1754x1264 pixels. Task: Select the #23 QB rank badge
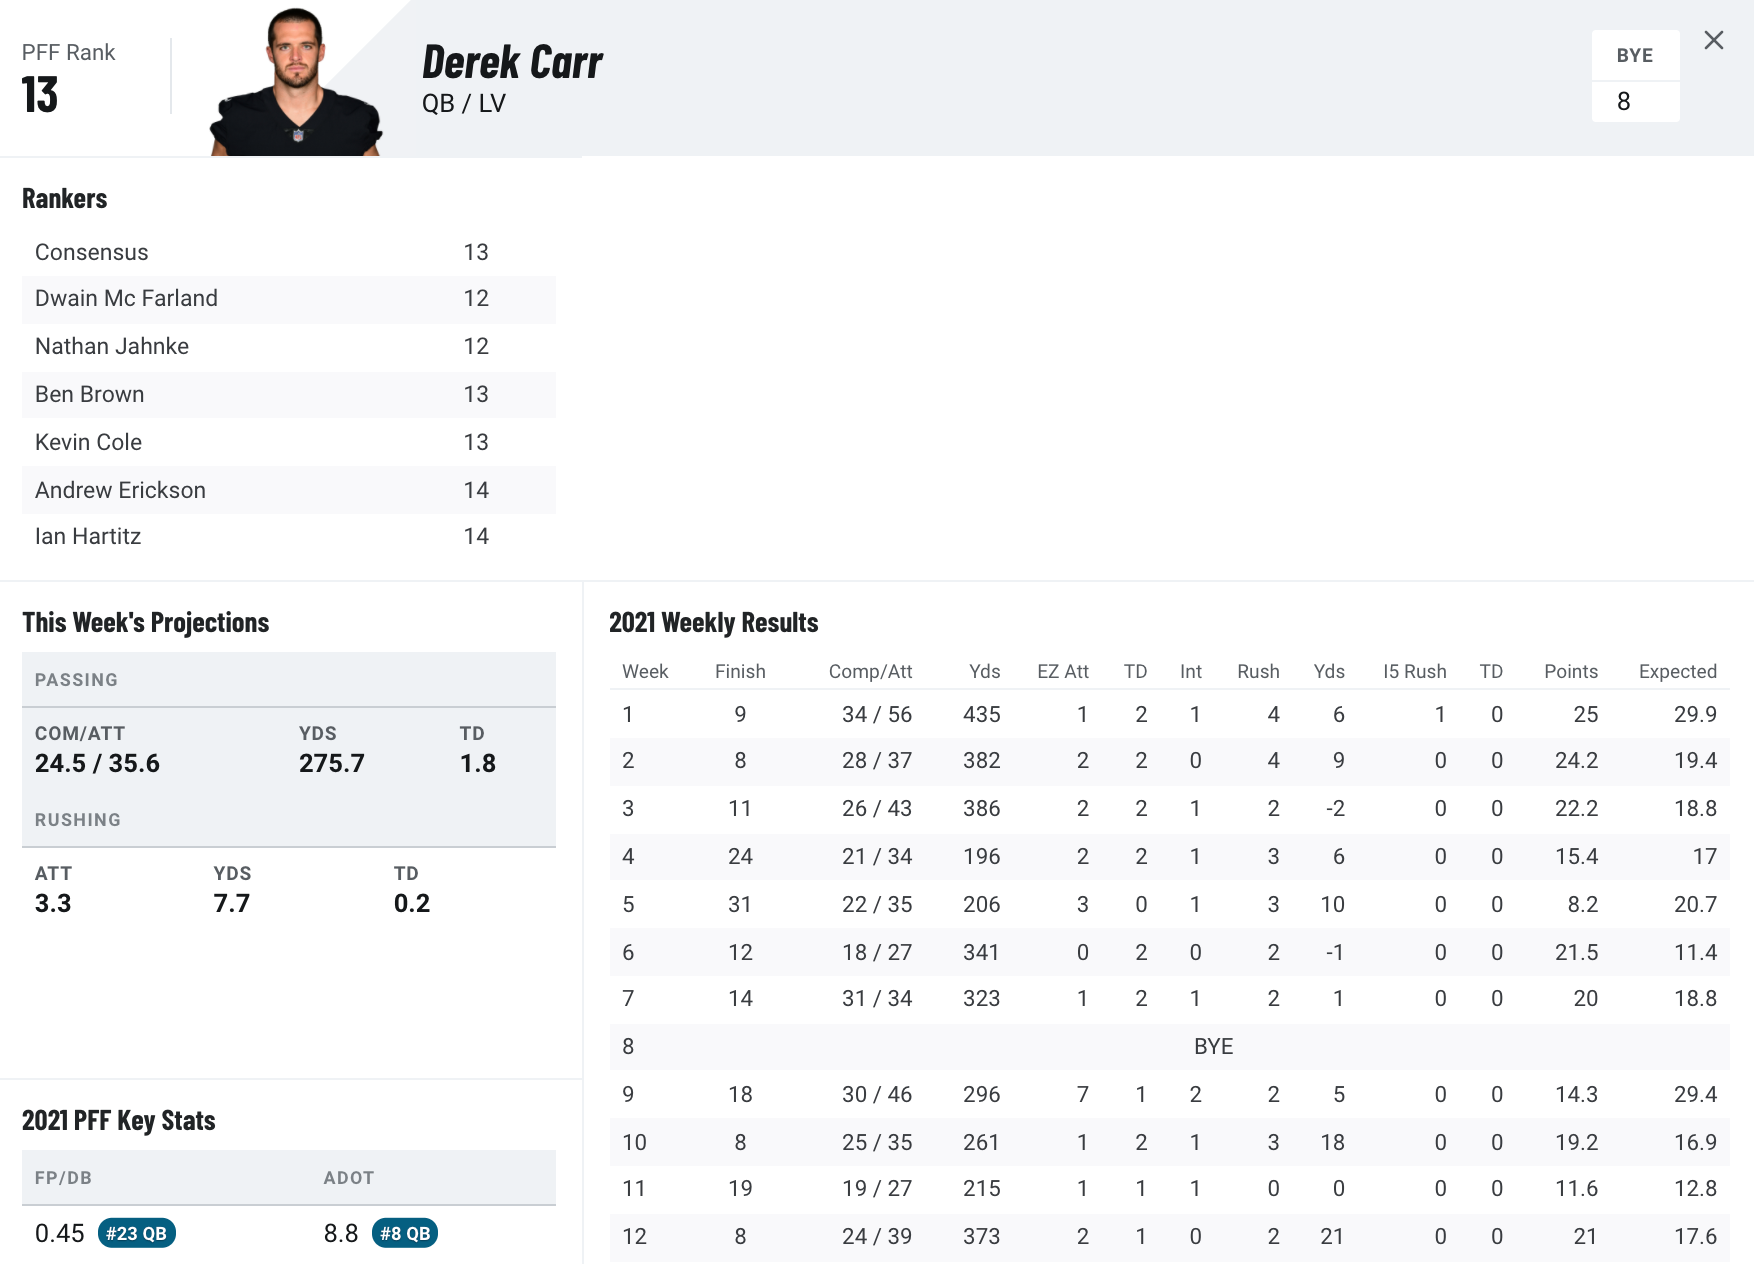click(x=137, y=1233)
